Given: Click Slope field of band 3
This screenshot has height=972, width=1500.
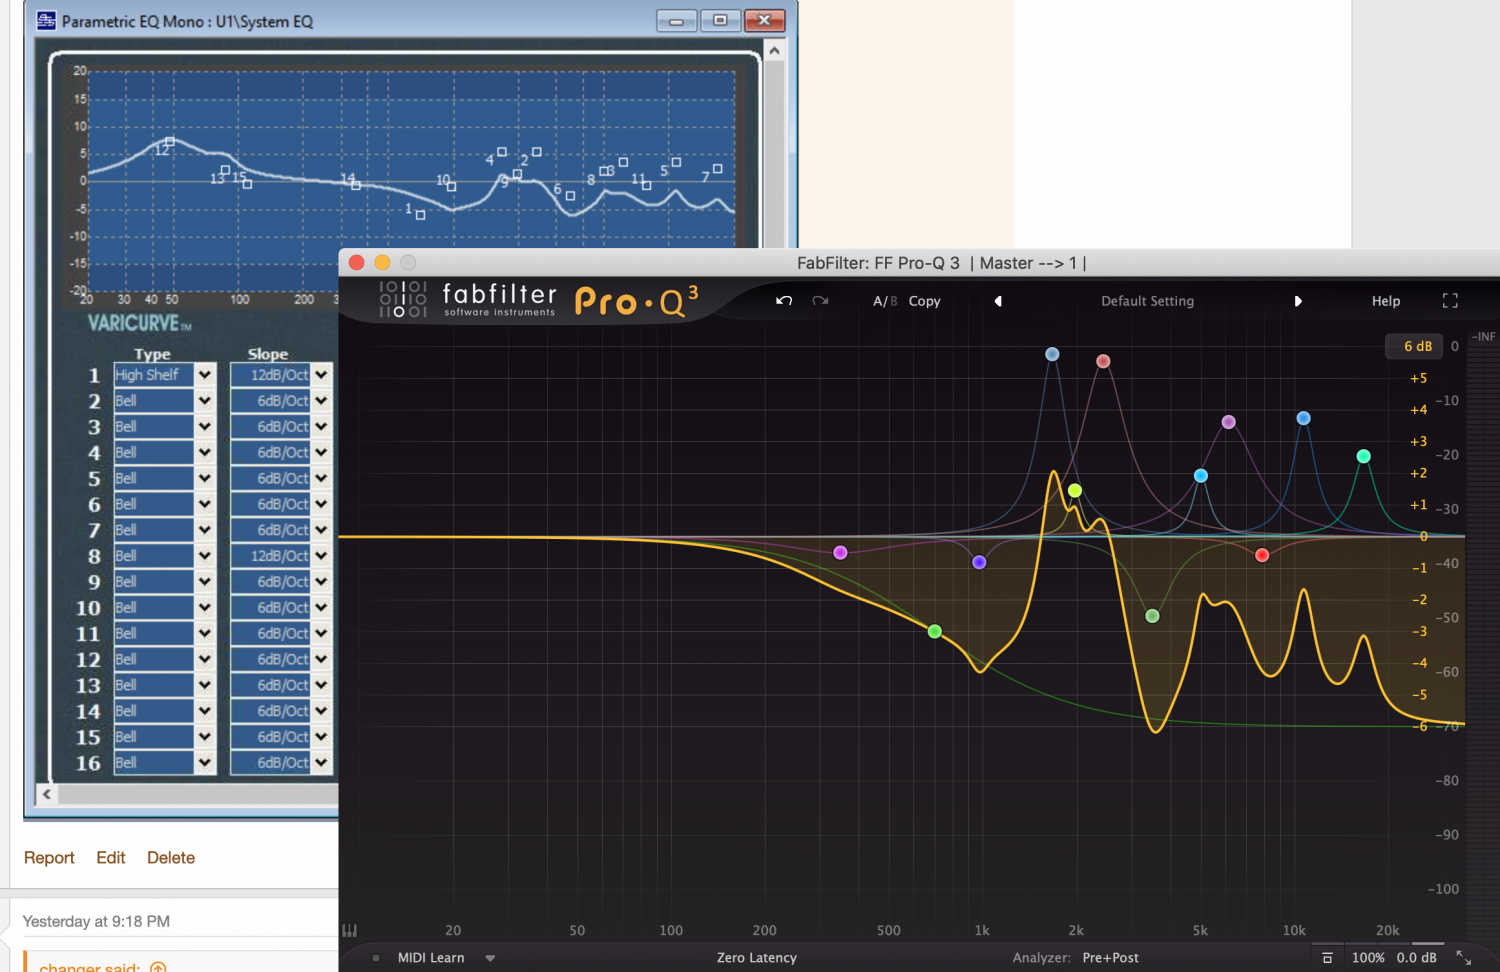Looking at the screenshot, I should coord(270,427).
